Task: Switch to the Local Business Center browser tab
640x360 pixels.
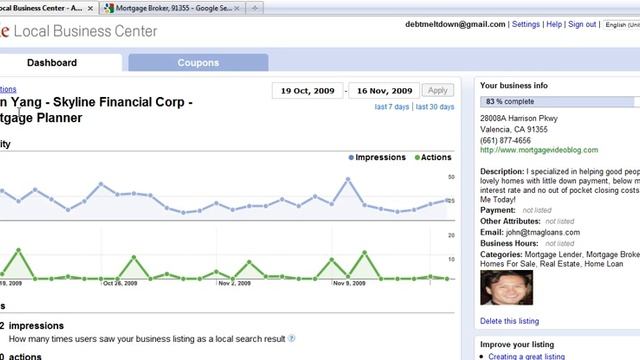Action: pos(48,8)
